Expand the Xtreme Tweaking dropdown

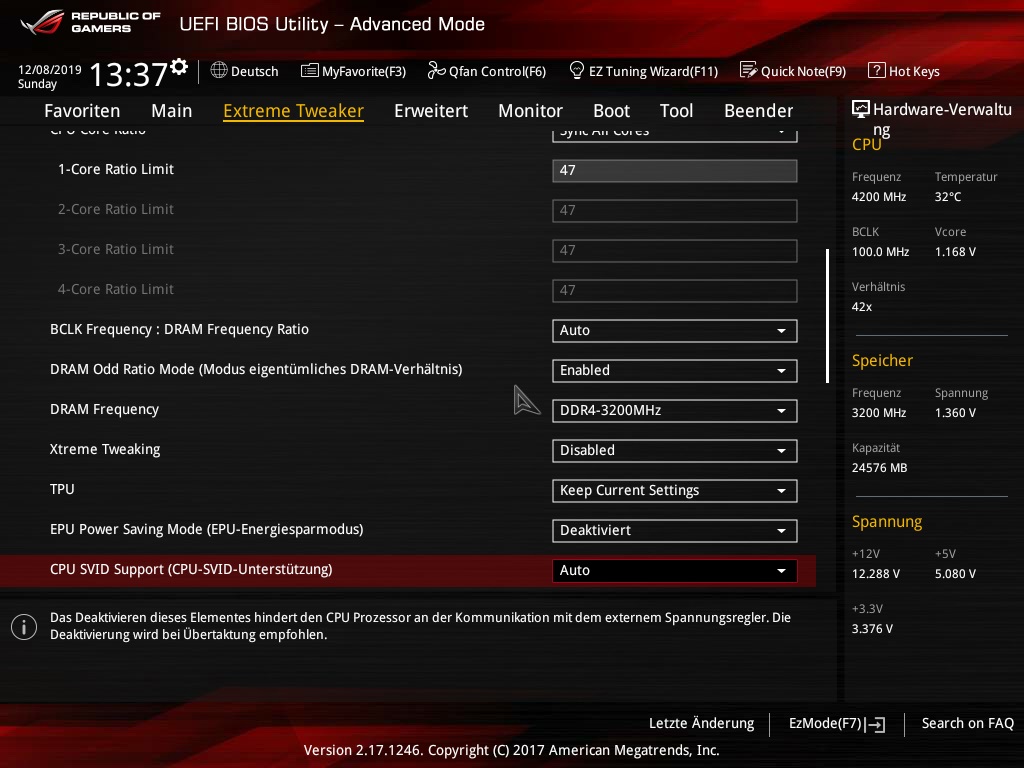click(675, 451)
